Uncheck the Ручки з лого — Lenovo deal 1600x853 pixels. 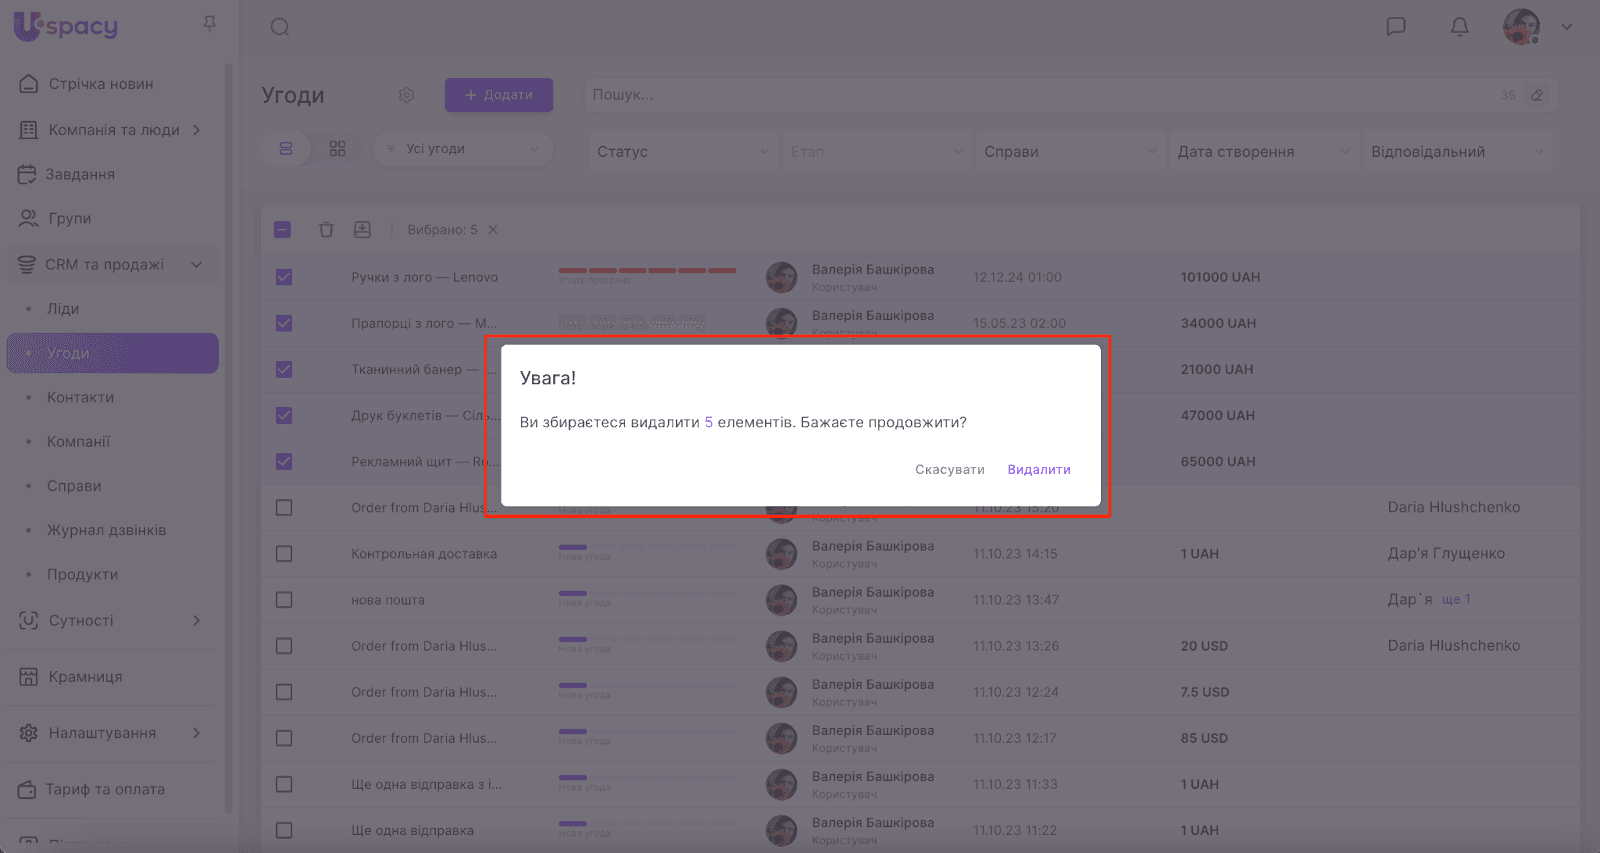click(x=284, y=277)
